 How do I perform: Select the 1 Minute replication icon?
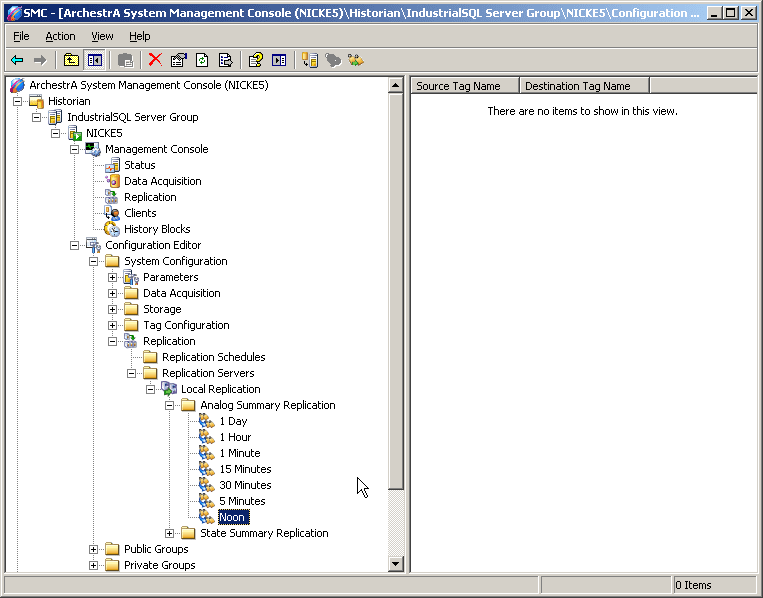point(207,453)
